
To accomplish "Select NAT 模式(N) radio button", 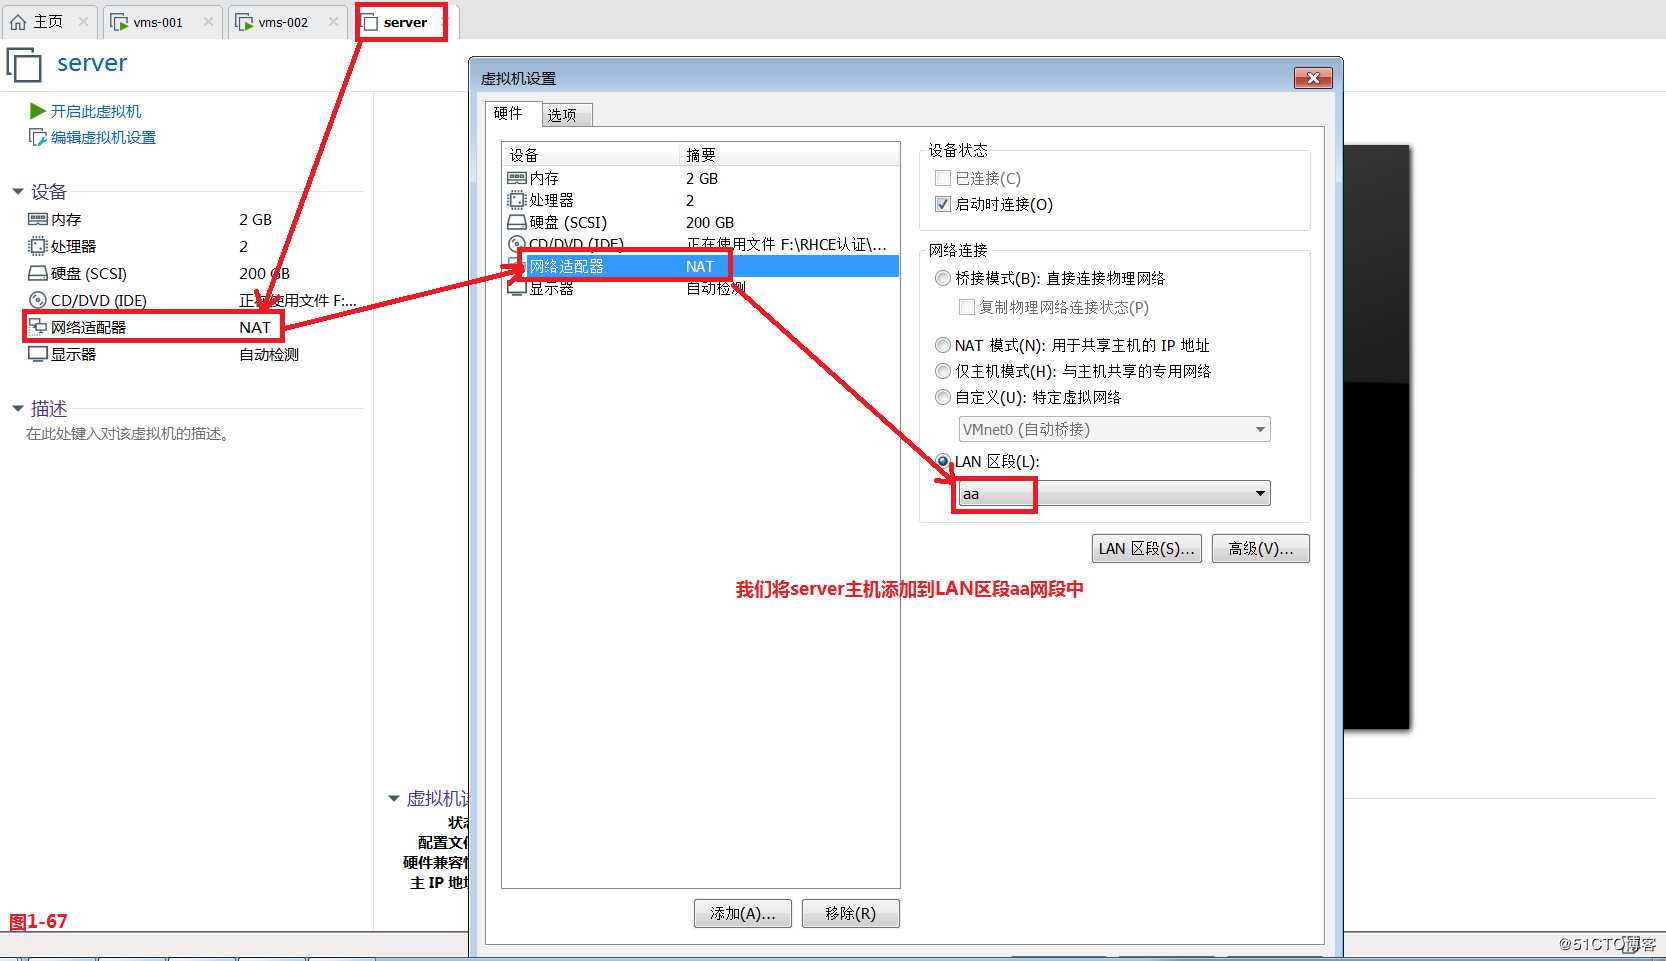I will (942, 345).
